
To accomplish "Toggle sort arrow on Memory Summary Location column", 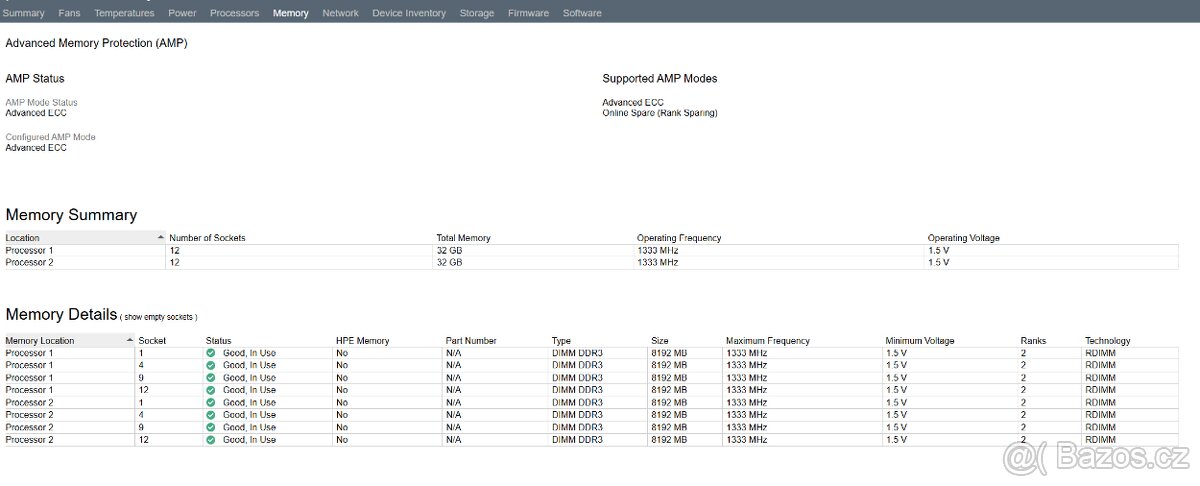I will coord(161,238).
